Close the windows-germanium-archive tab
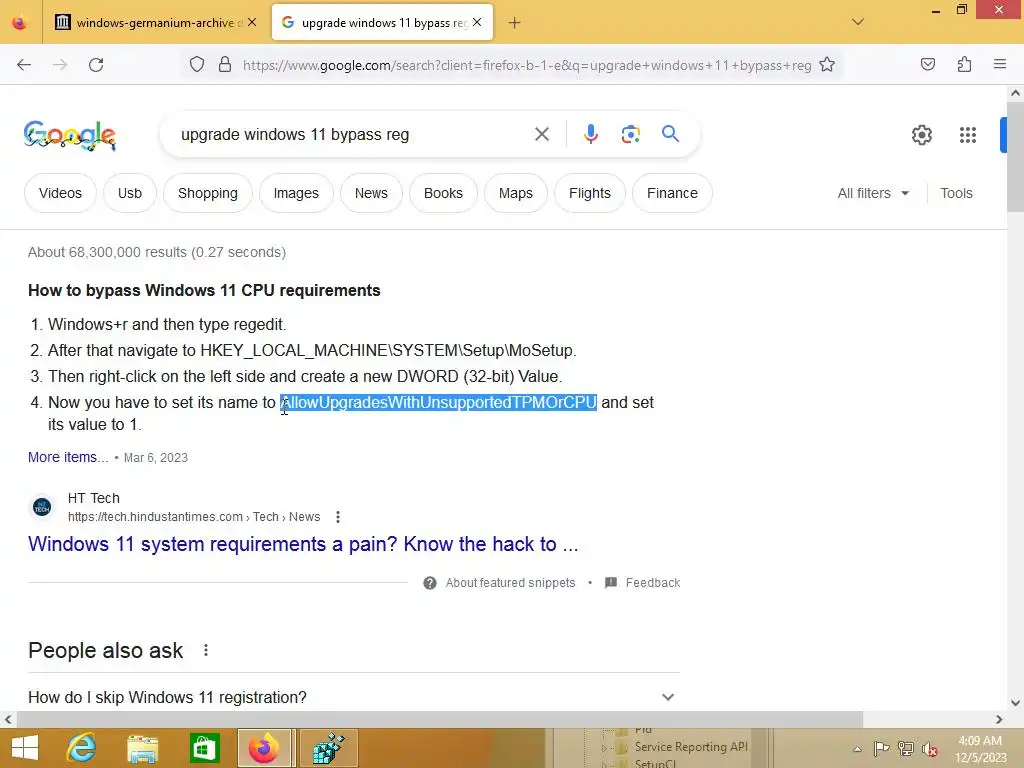This screenshot has height=768, width=1024. 252,22
